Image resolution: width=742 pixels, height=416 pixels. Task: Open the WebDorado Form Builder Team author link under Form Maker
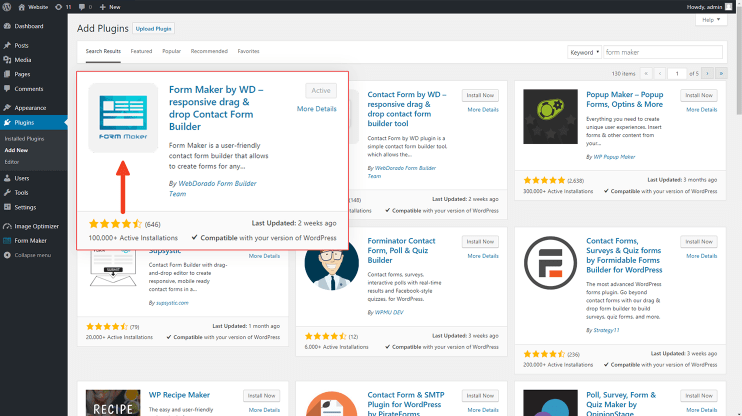[212, 188]
